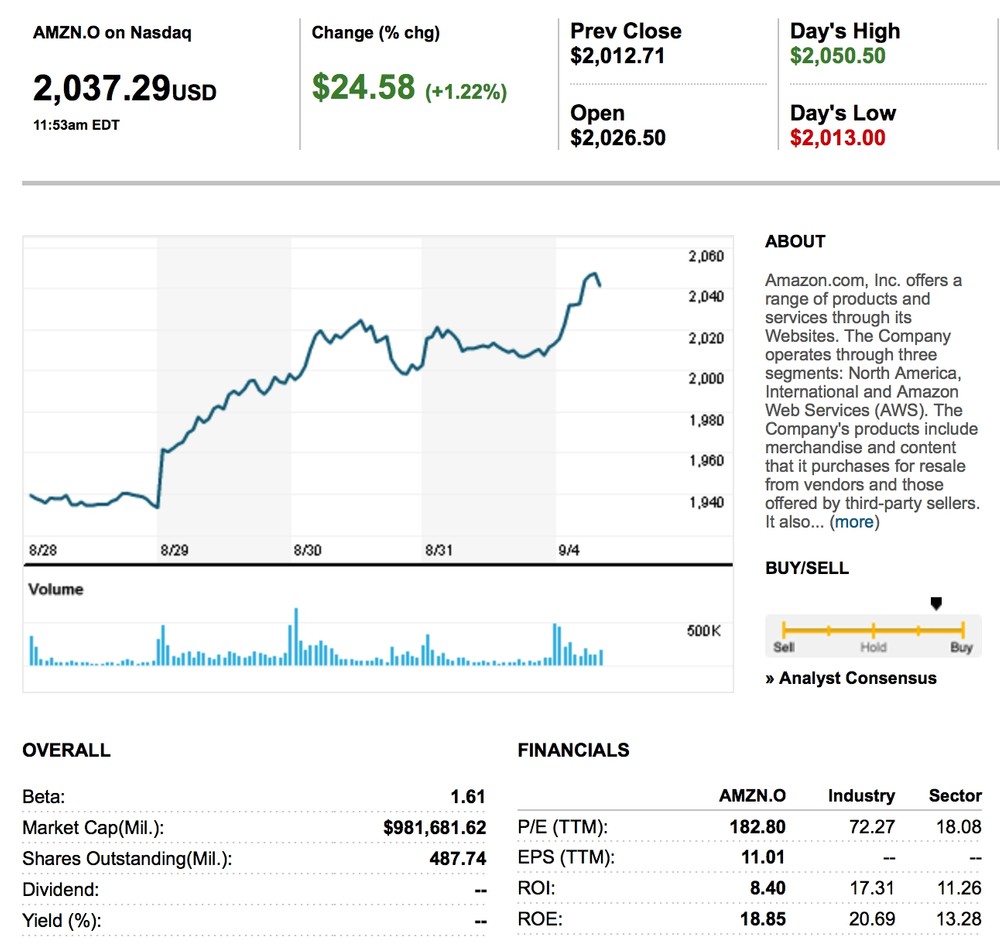This screenshot has height=947, width=1000.
Task: Click the Prev Close value $2,012.71
Action: pos(617,56)
